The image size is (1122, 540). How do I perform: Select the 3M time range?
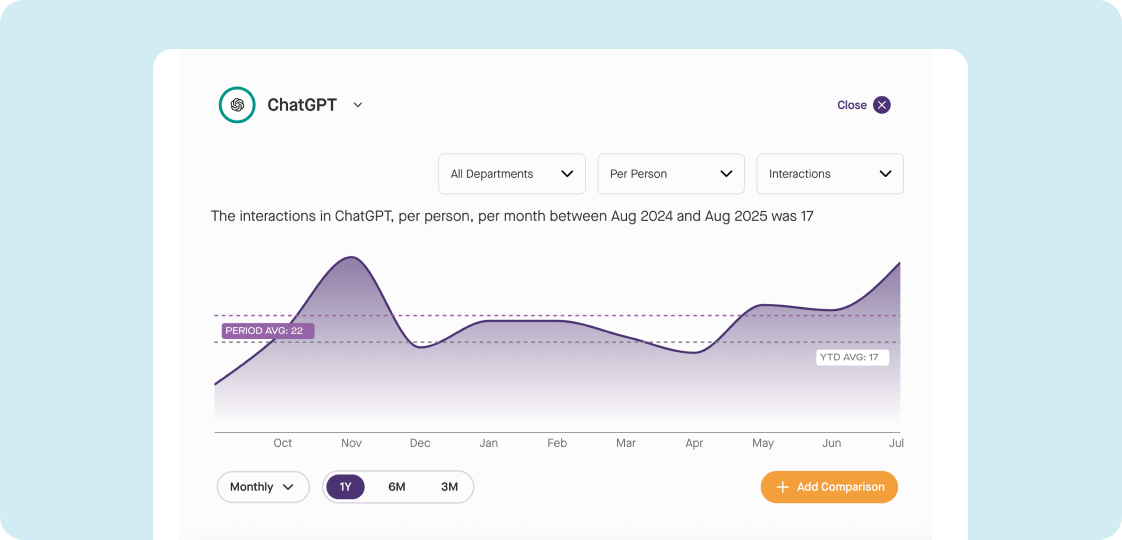pyautogui.click(x=449, y=487)
